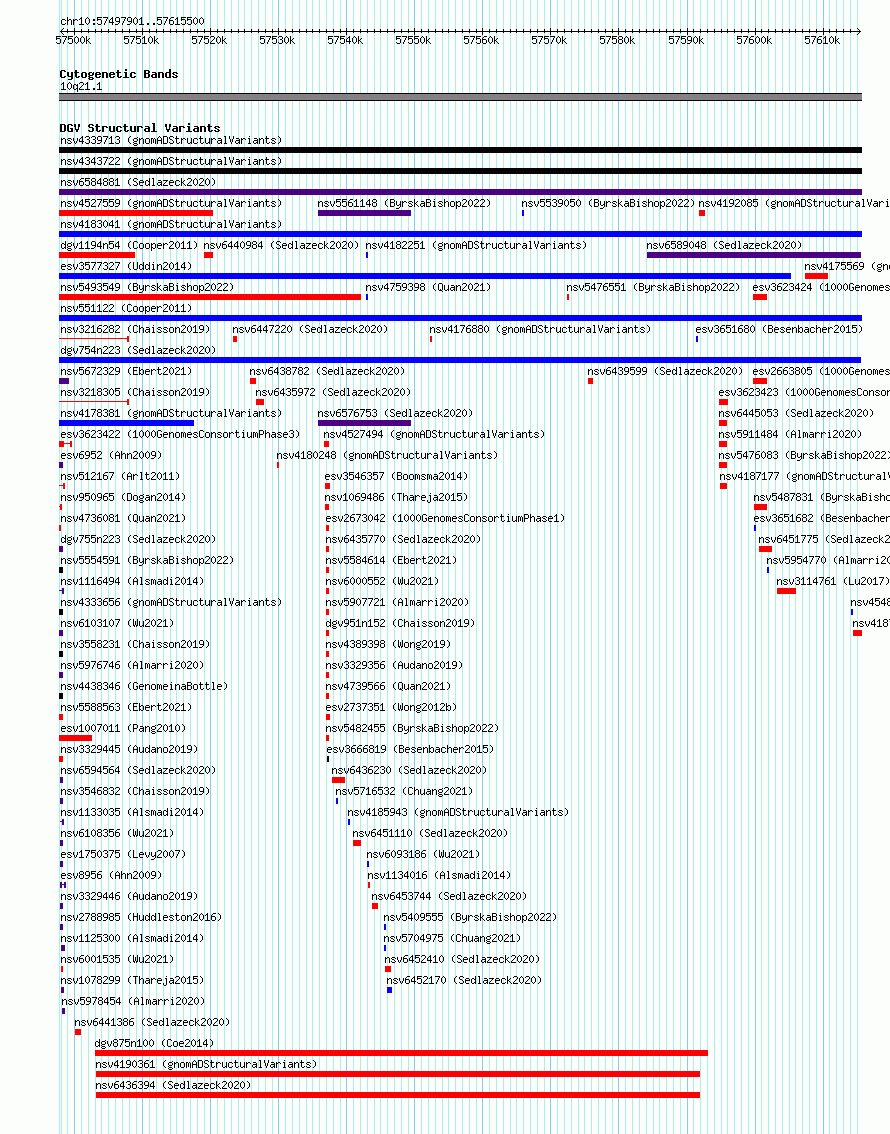Select the purple nsv6589048 variant bar

[754, 255]
